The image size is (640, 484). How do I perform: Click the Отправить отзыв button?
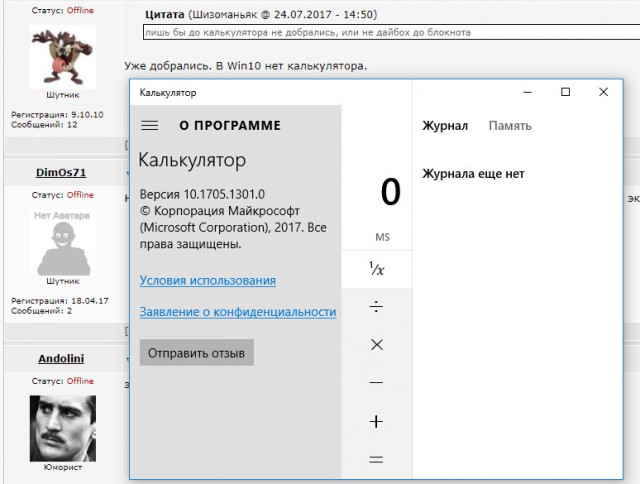197,353
